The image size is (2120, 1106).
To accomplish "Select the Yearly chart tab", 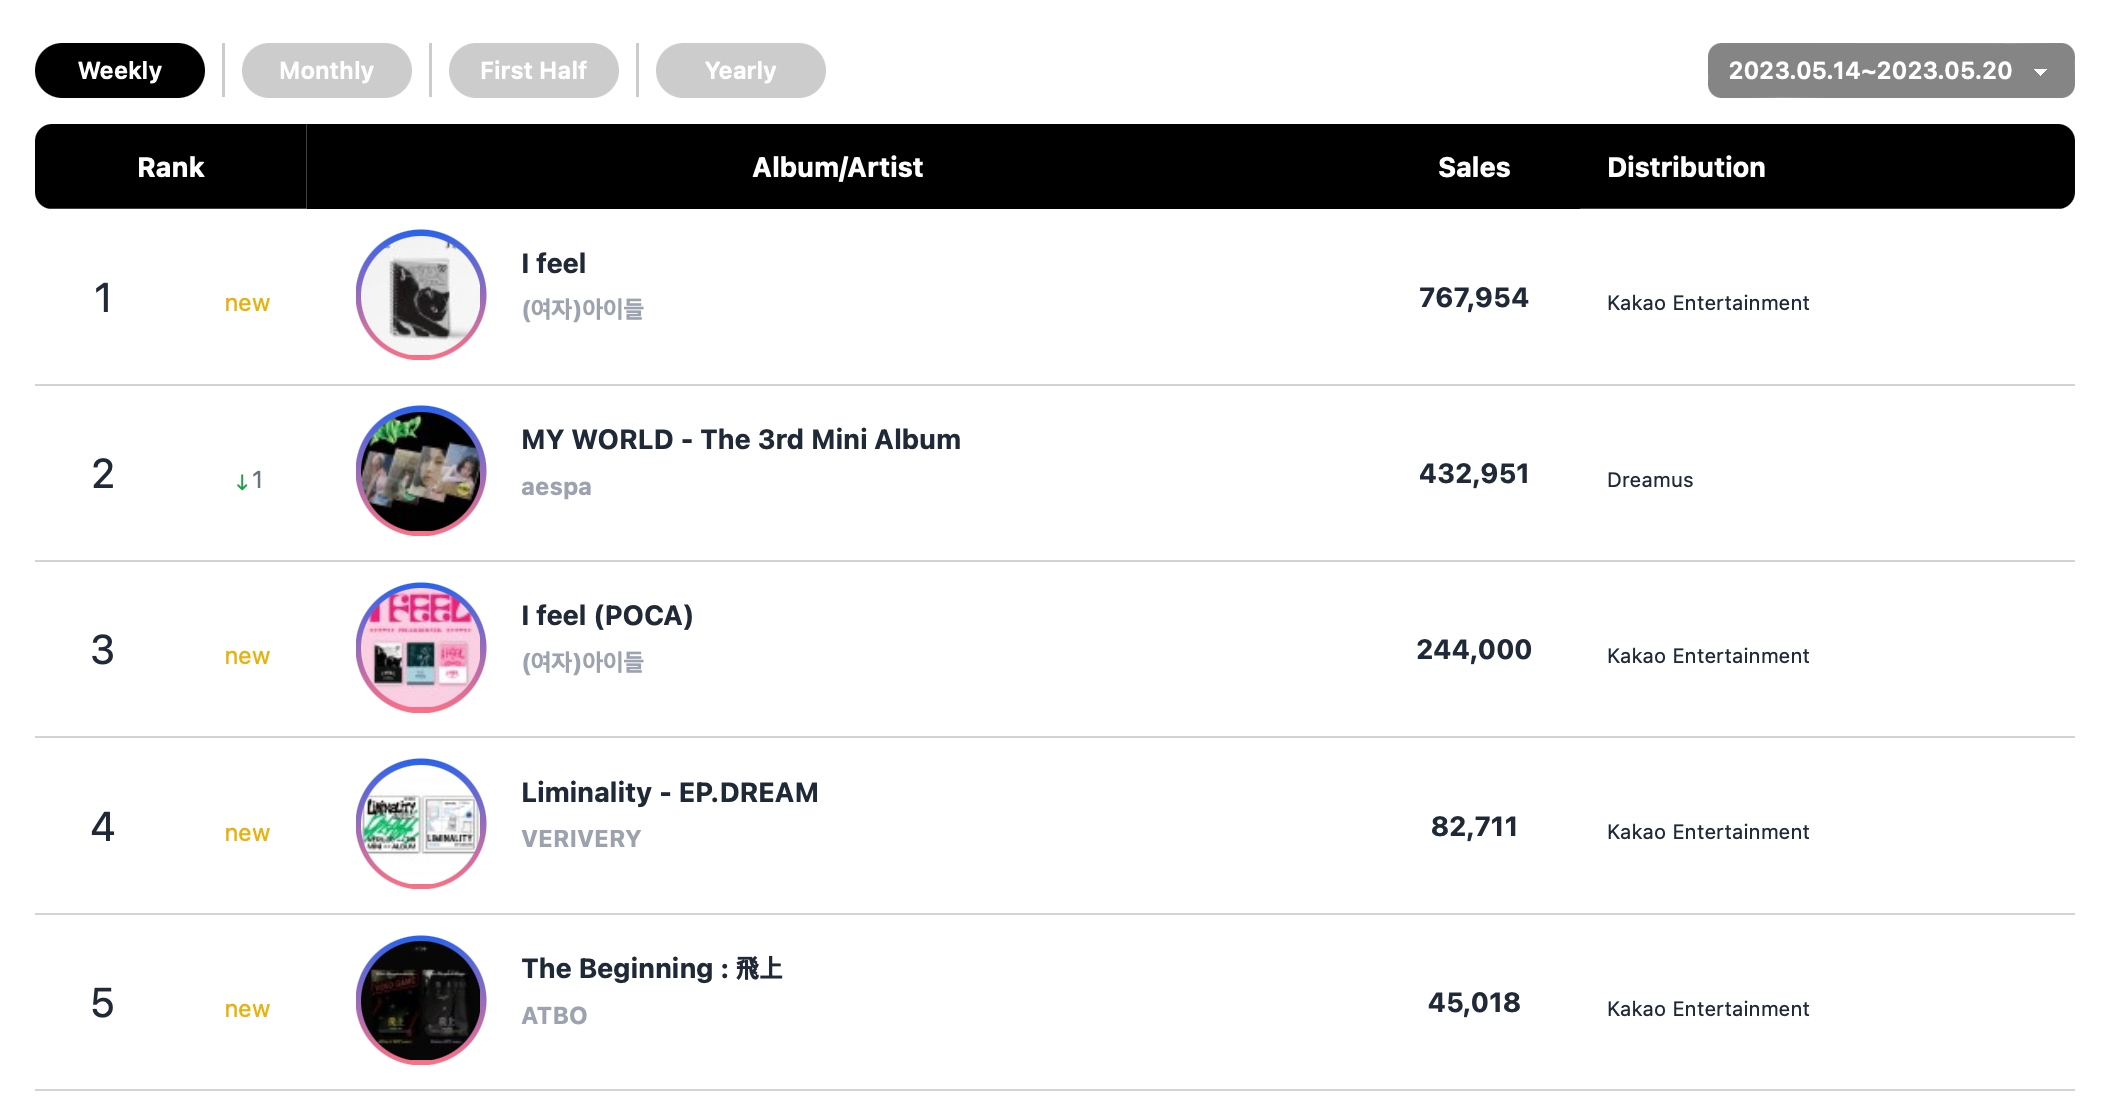I will click(x=741, y=71).
